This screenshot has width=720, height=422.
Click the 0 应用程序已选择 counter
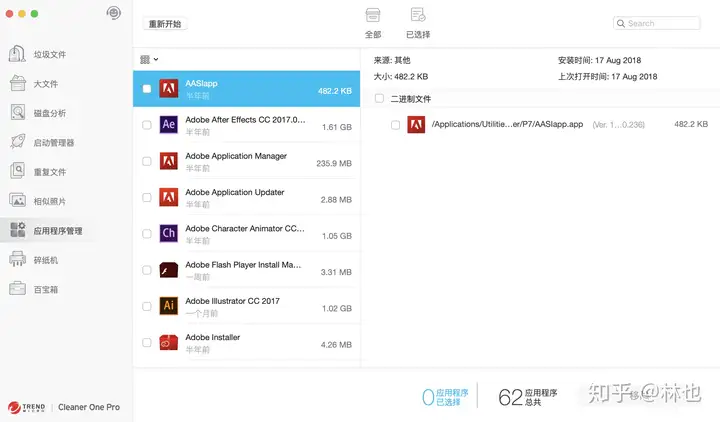445,397
